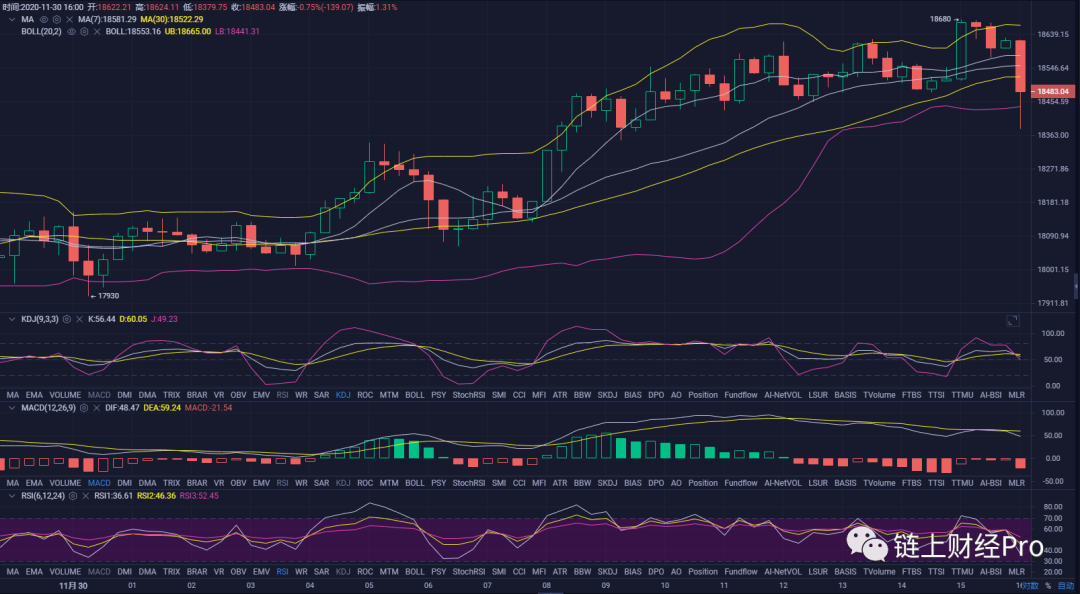Viewport: 1080px width, 594px height.
Task: Open settings for the MA indicator
Action: pyautogui.click(x=57, y=19)
